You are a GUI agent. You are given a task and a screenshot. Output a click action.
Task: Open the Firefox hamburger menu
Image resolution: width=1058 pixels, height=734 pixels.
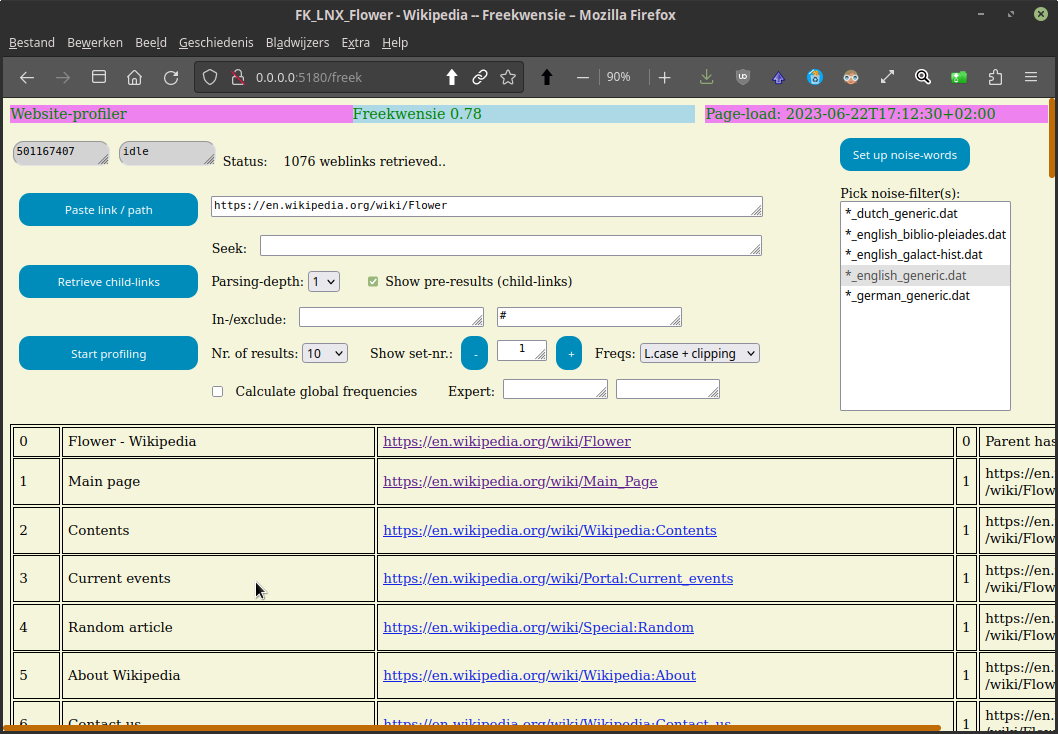1031,78
